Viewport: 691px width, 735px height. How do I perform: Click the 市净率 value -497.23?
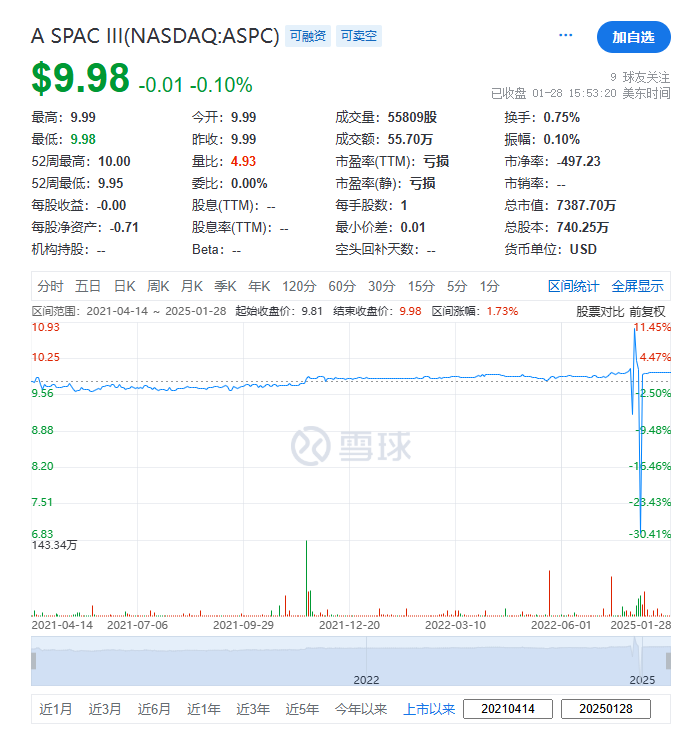(x=578, y=161)
